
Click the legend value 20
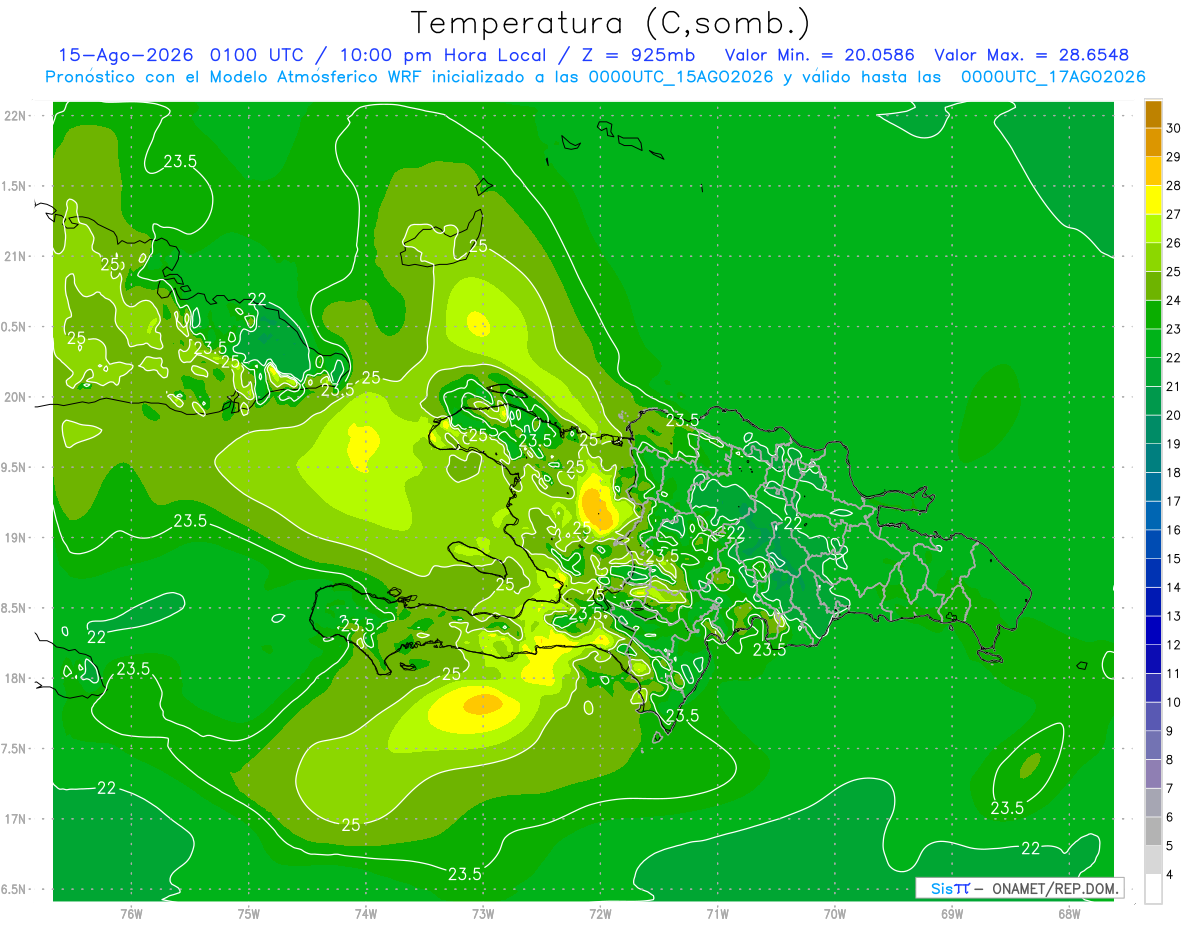click(x=1174, y=415)
